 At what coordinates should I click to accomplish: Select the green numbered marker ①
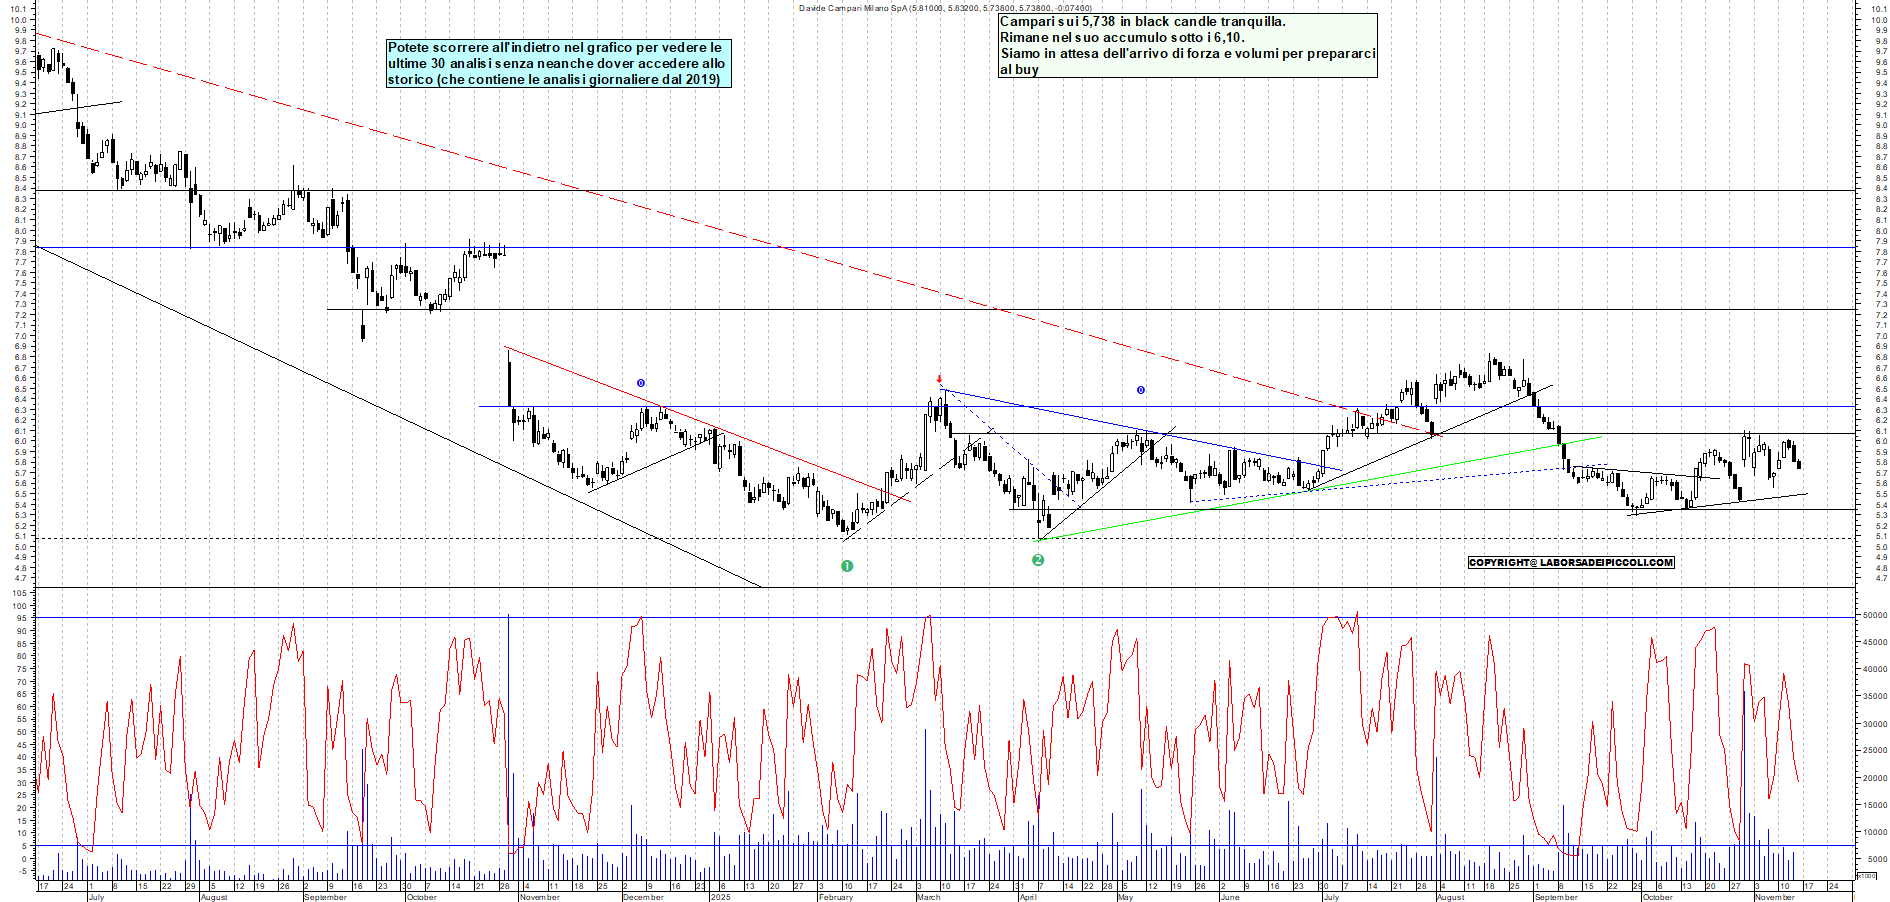(x=848, y=565)
